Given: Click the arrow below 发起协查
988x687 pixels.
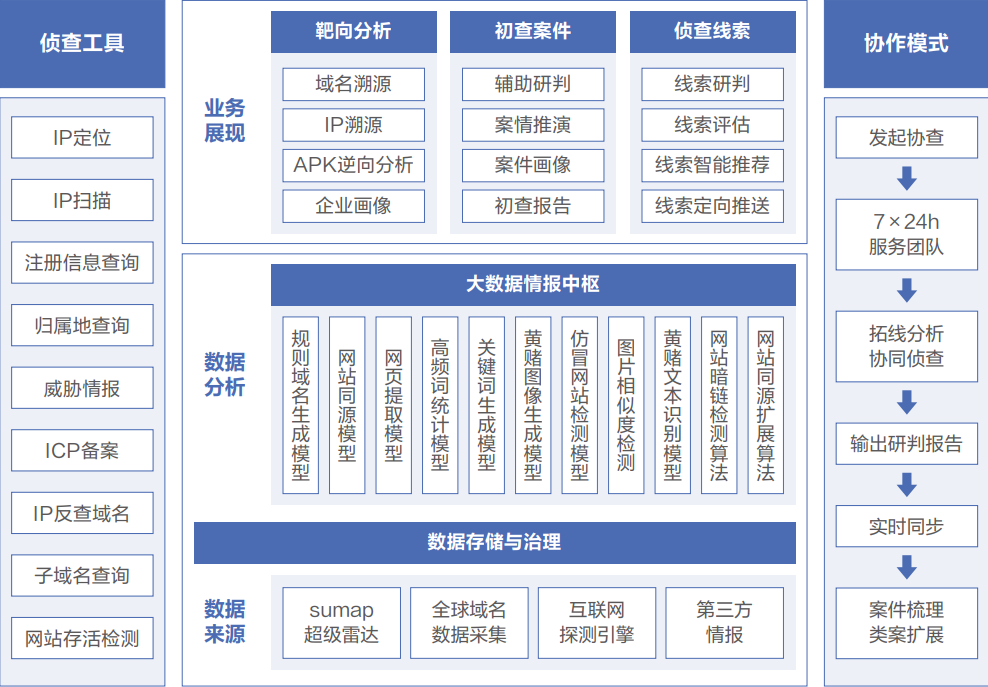Looking at the screenshot, I should [906, 179].
